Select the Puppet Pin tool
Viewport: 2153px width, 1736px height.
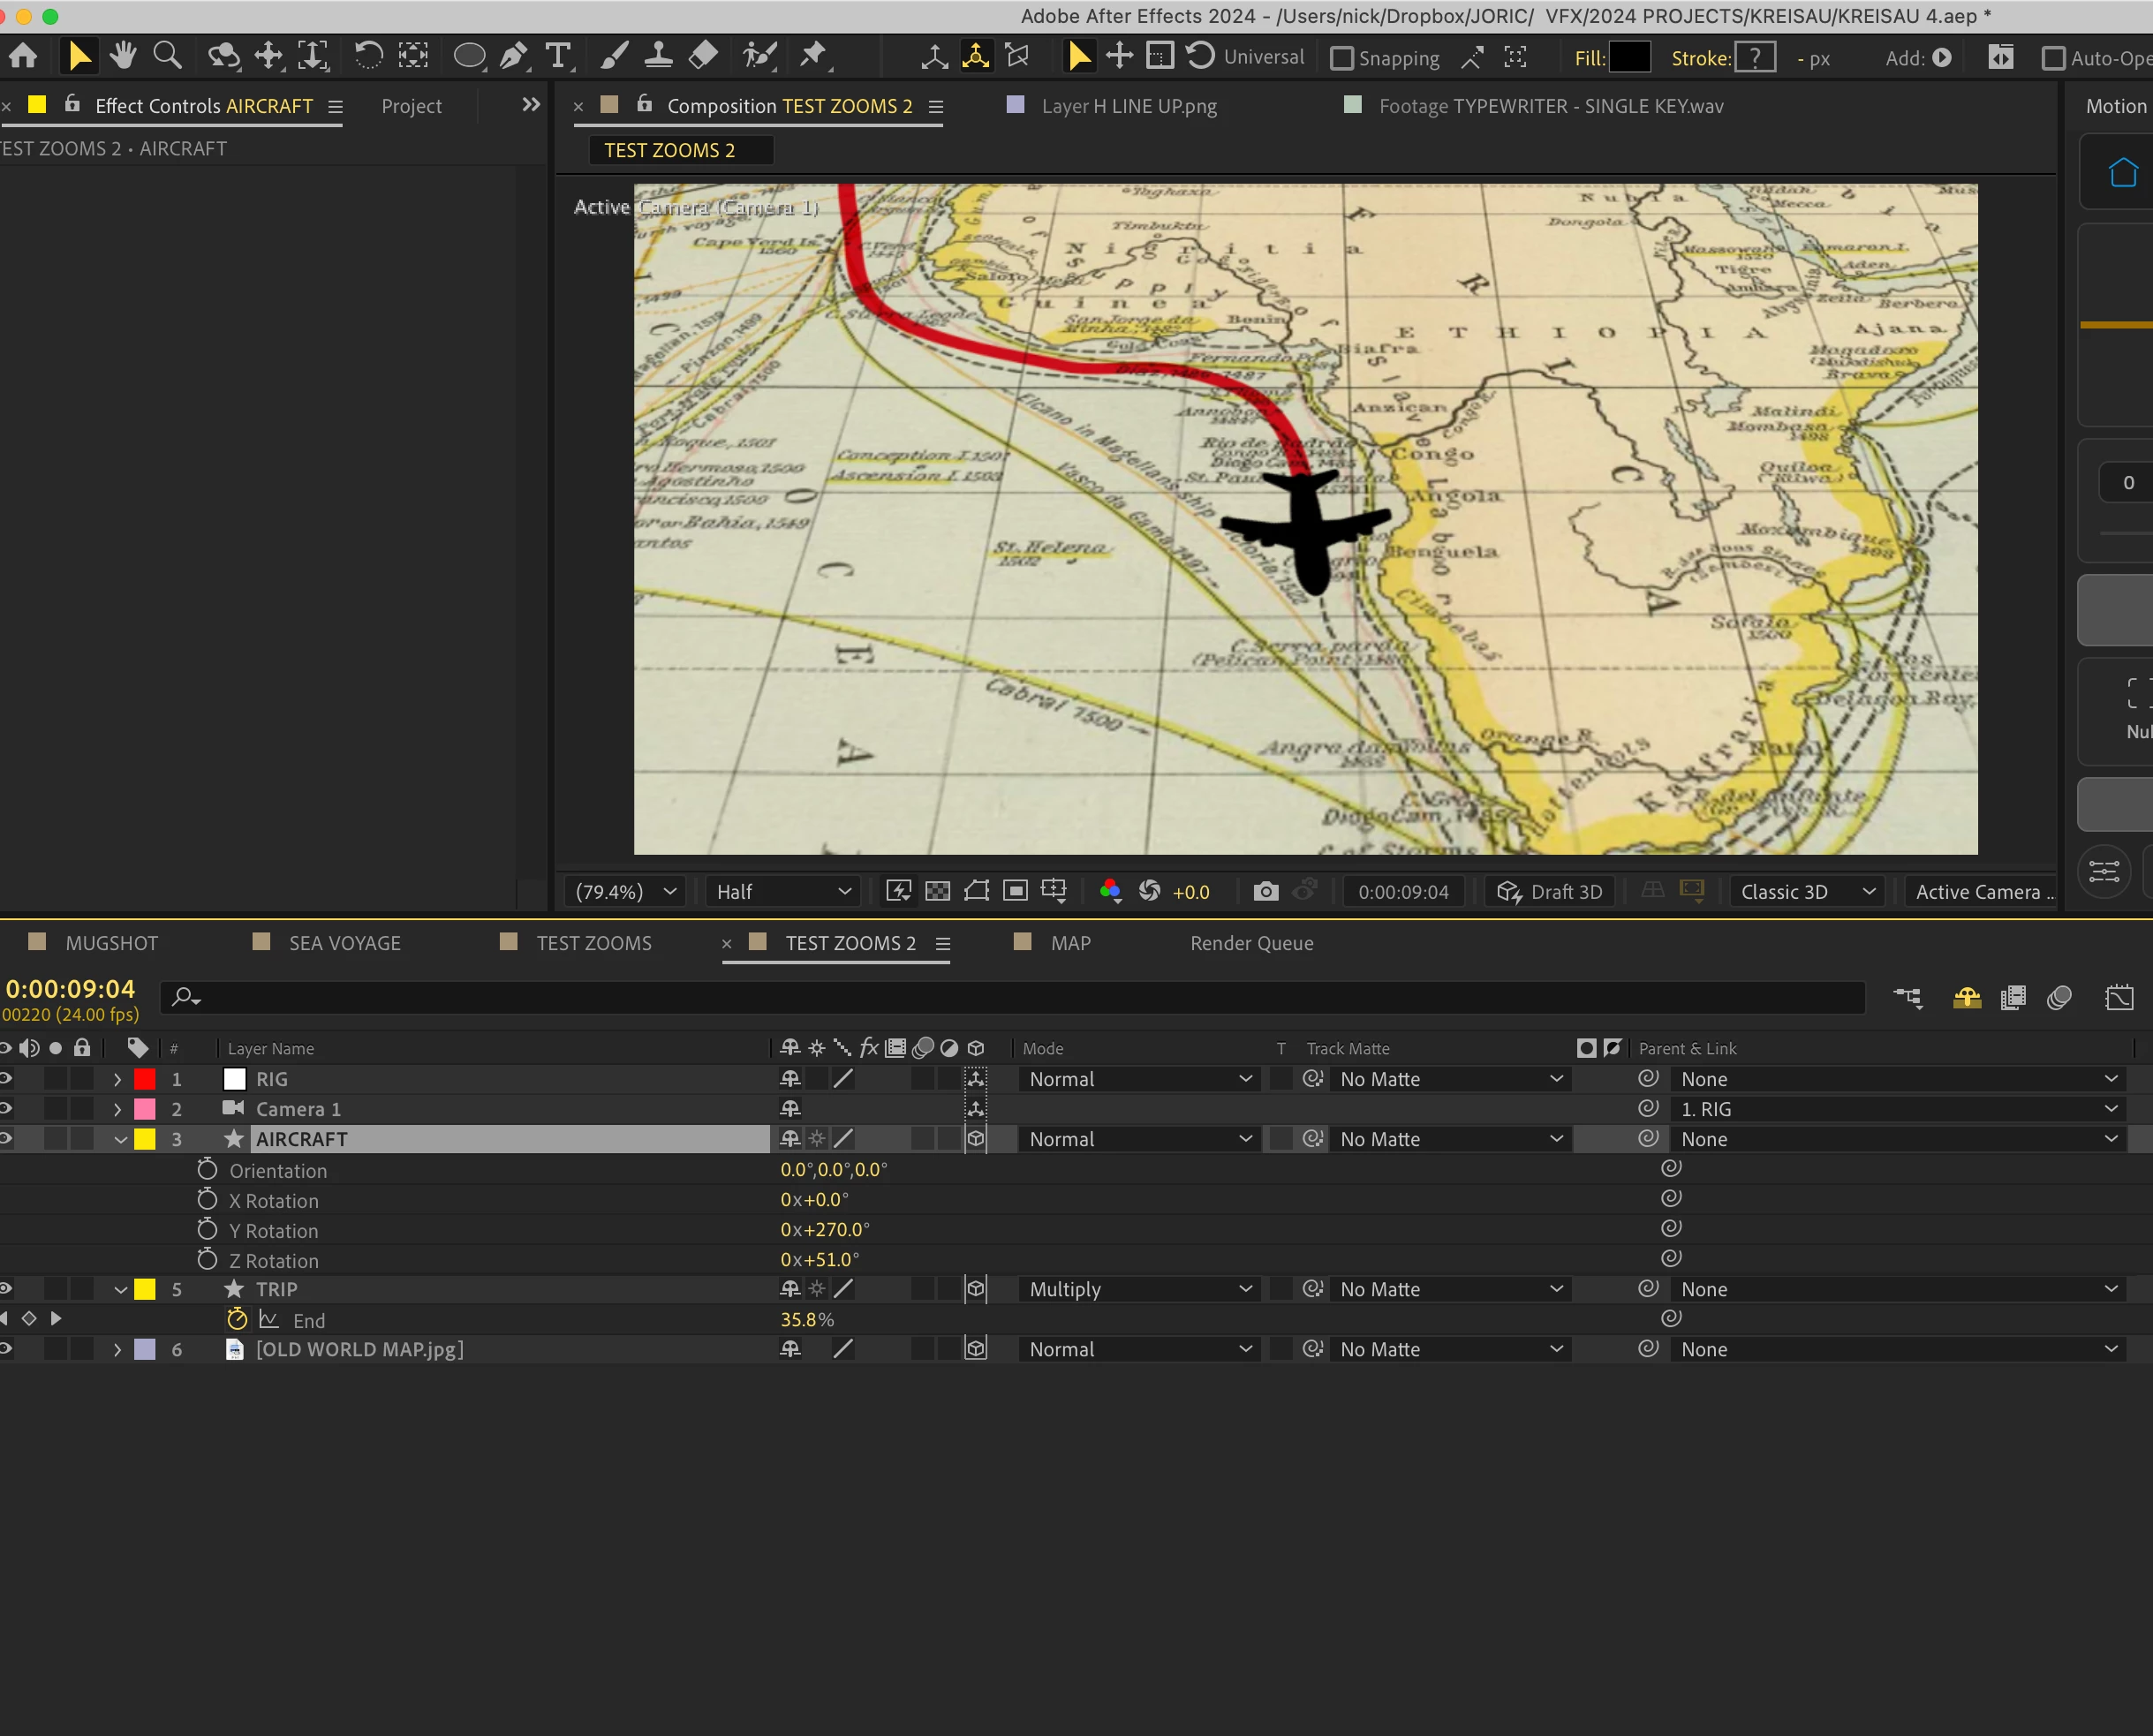tap(813, 55)
